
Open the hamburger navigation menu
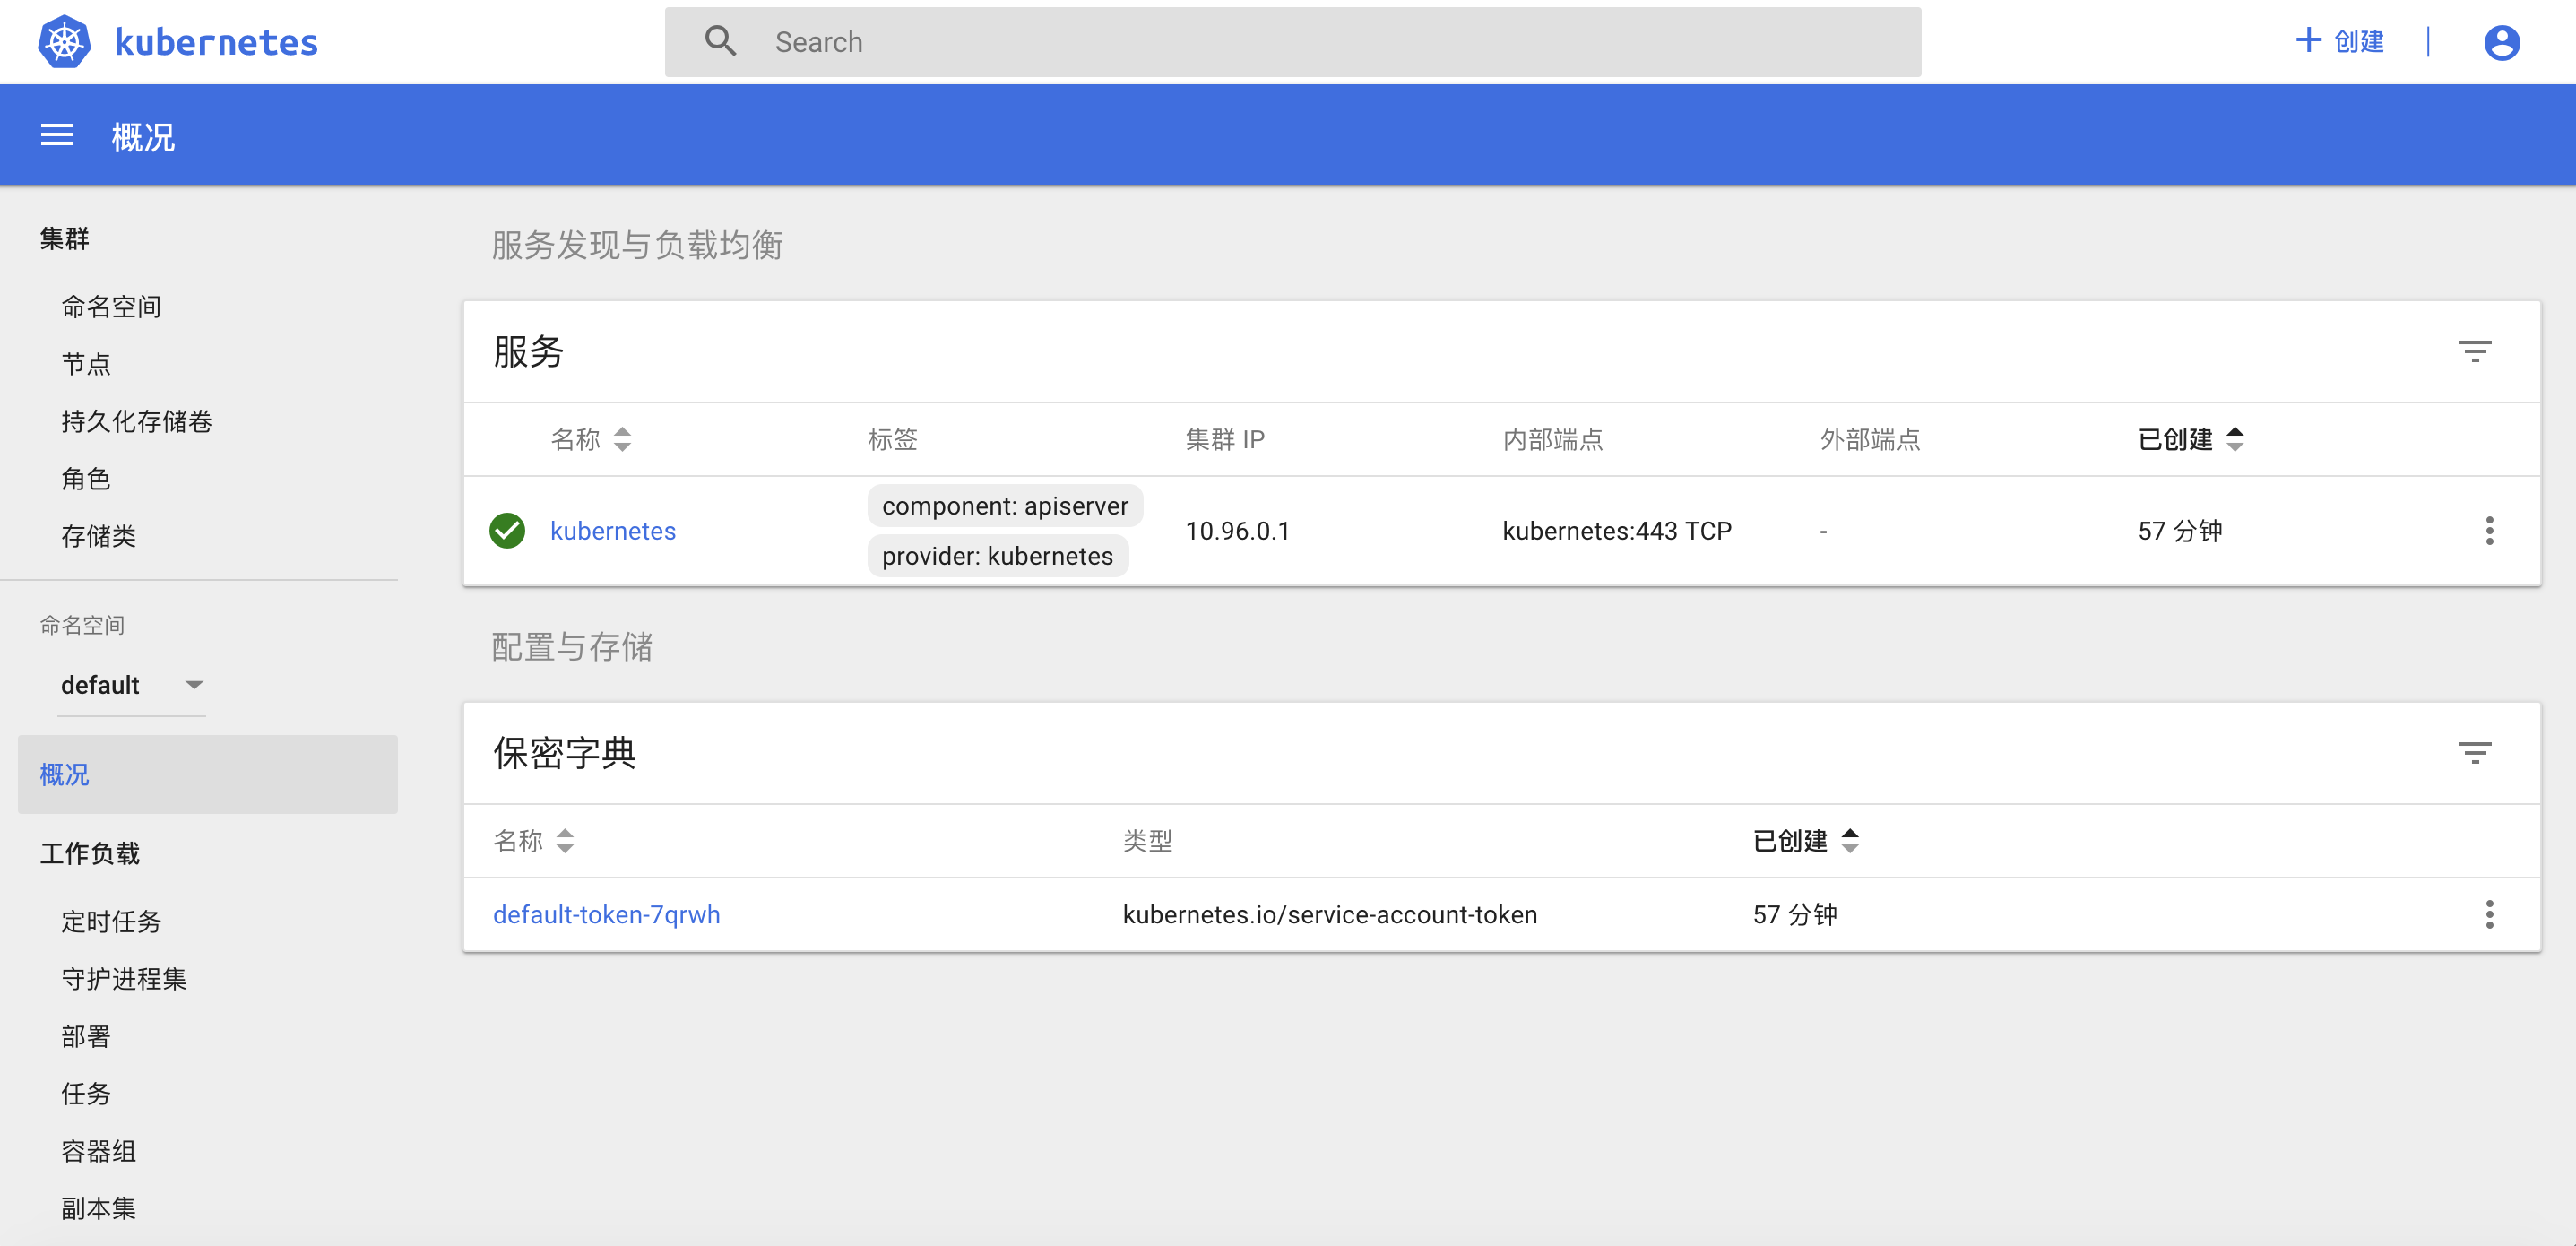tap(56, 135)
